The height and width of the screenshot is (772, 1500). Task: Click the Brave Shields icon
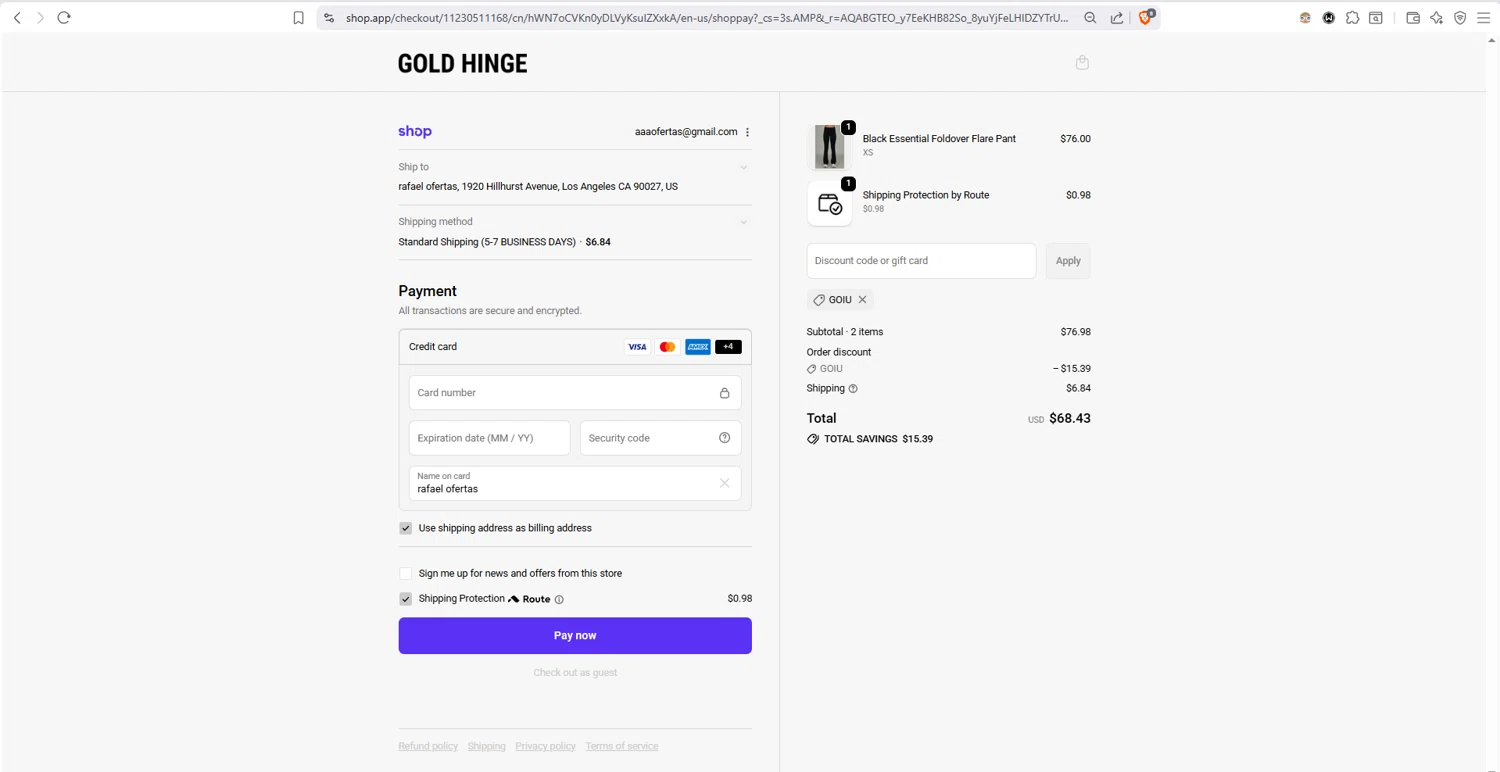pyautogui.click(x=1146, y=17)
